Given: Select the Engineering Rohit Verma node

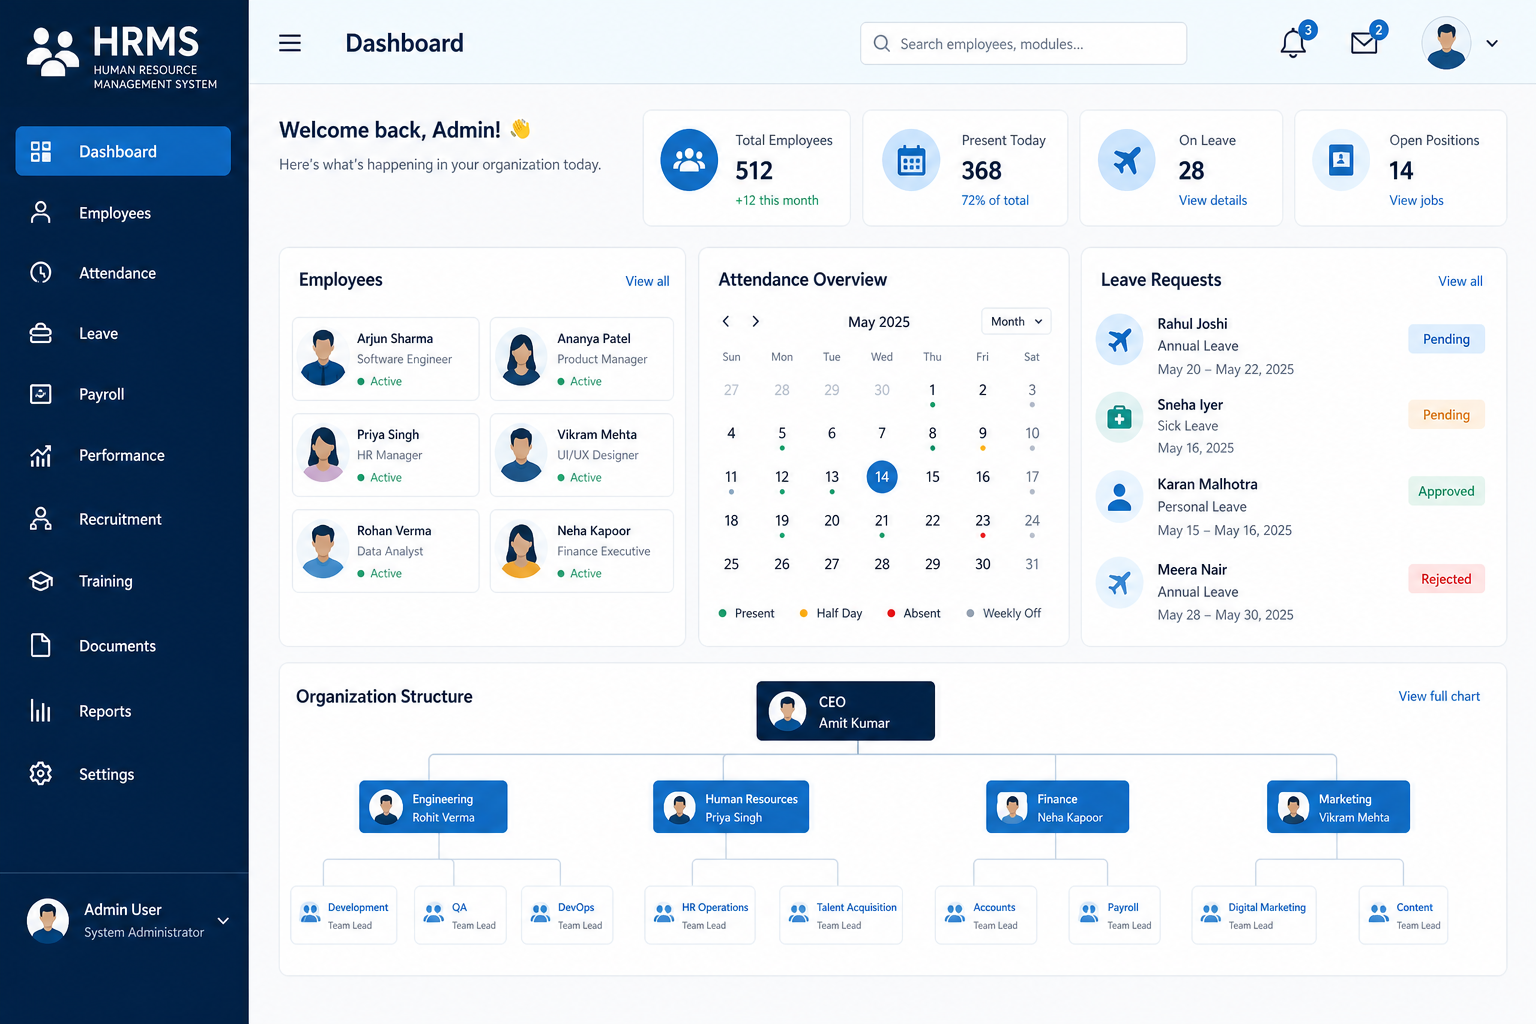Looking at the screenshot, I should [x=433, y=807].
